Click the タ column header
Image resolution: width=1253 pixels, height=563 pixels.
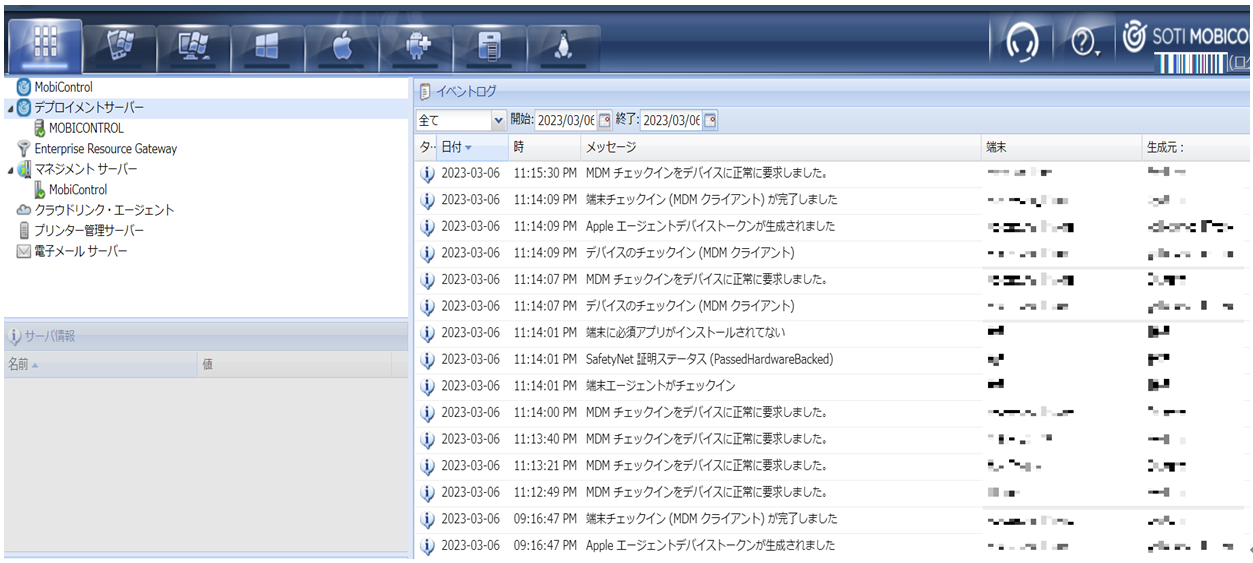coord(425,147)
